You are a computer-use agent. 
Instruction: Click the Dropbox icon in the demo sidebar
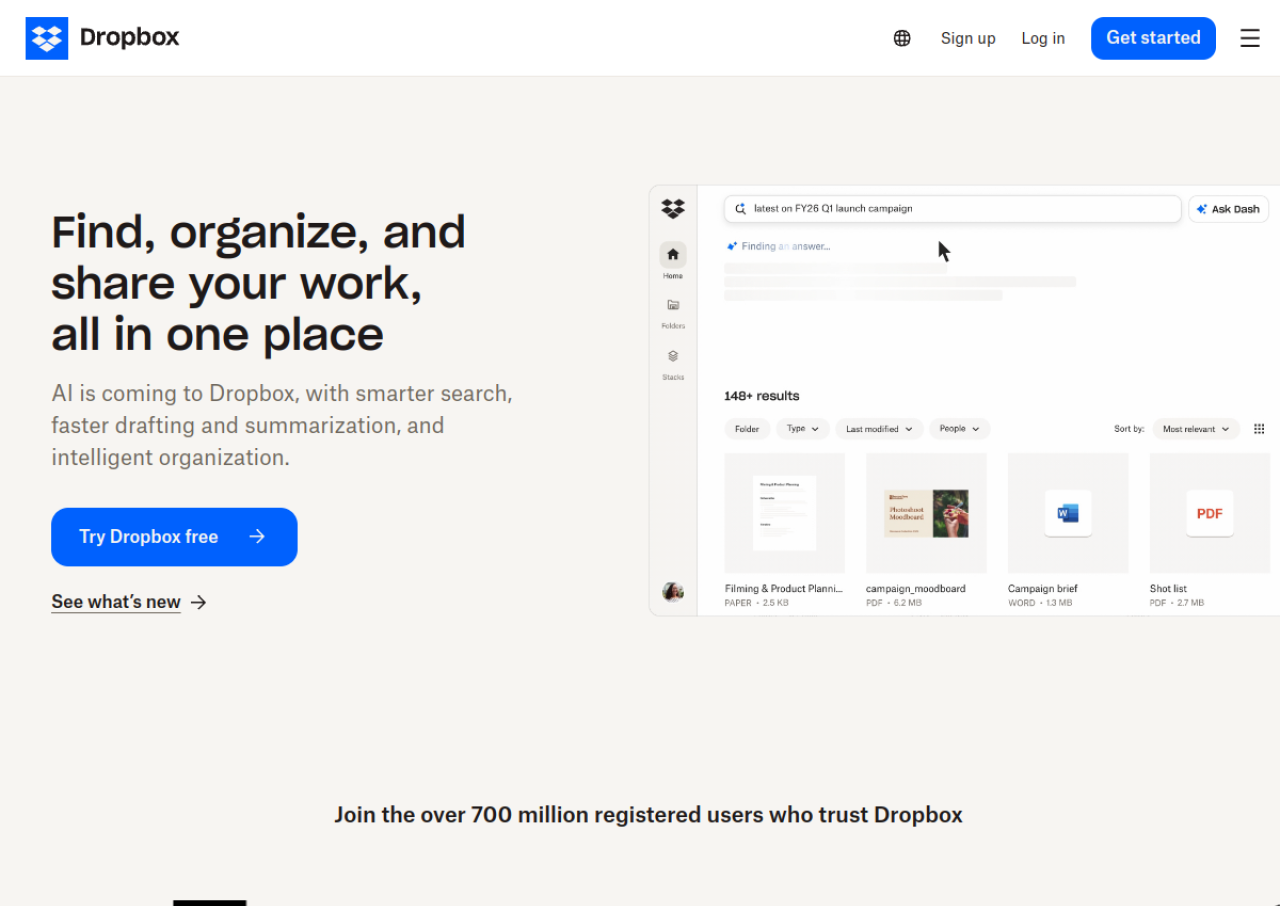click(x=673, y=208)
